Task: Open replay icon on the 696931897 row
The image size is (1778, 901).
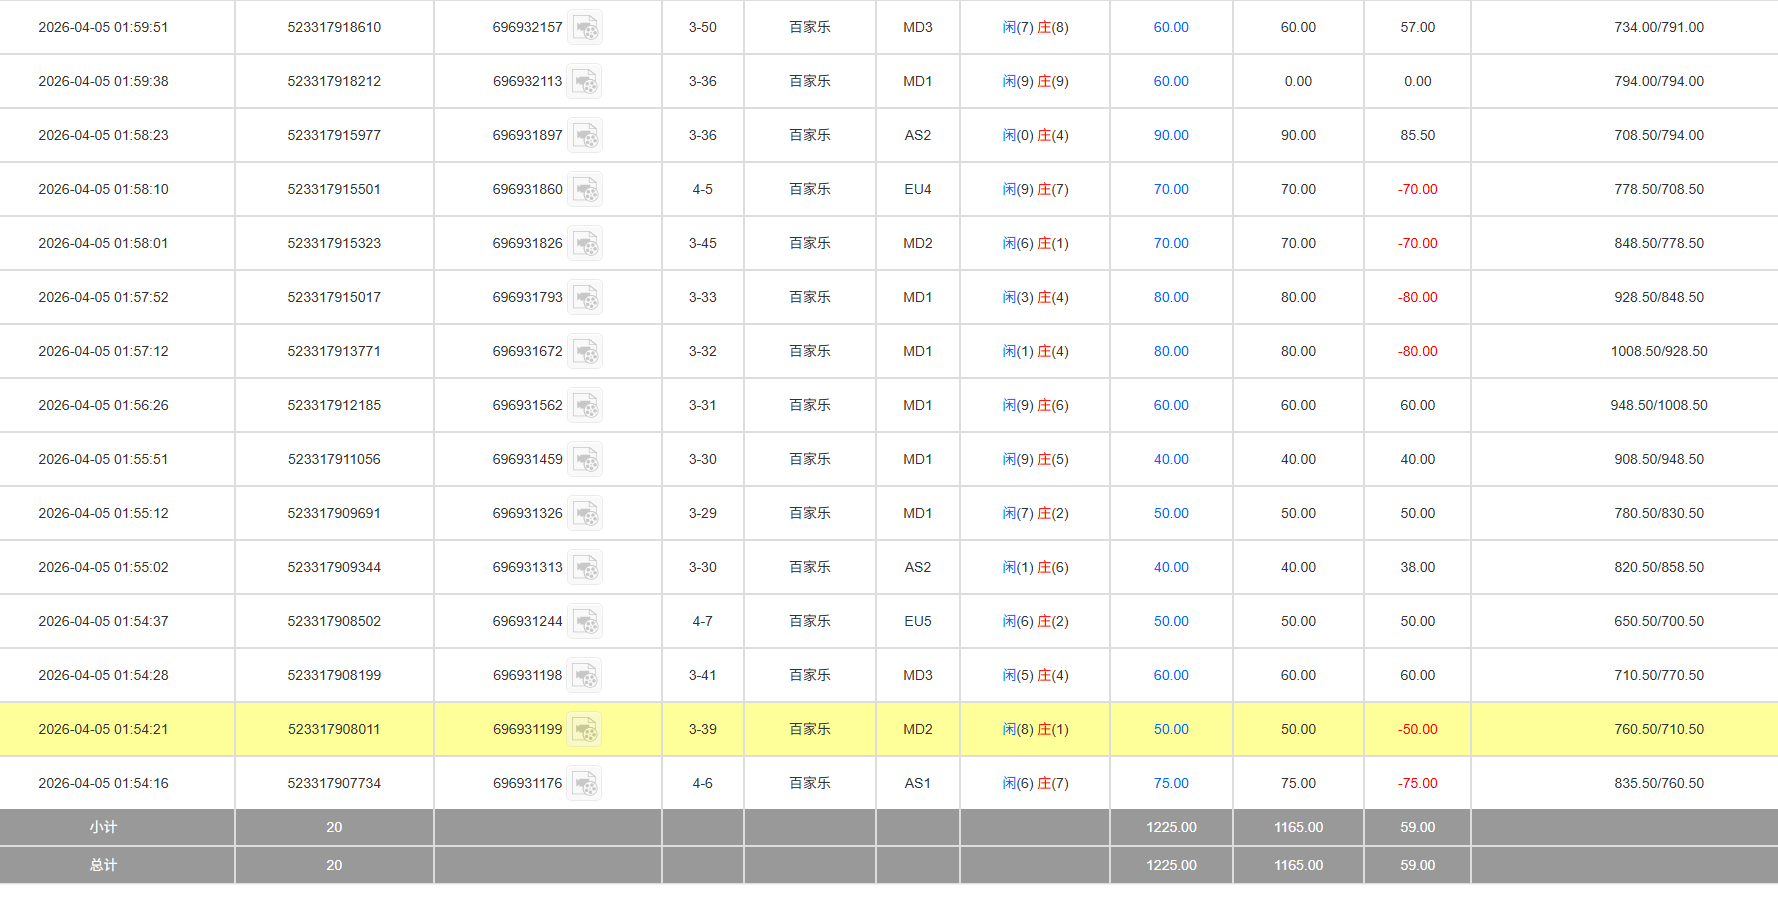Action: 585,135
